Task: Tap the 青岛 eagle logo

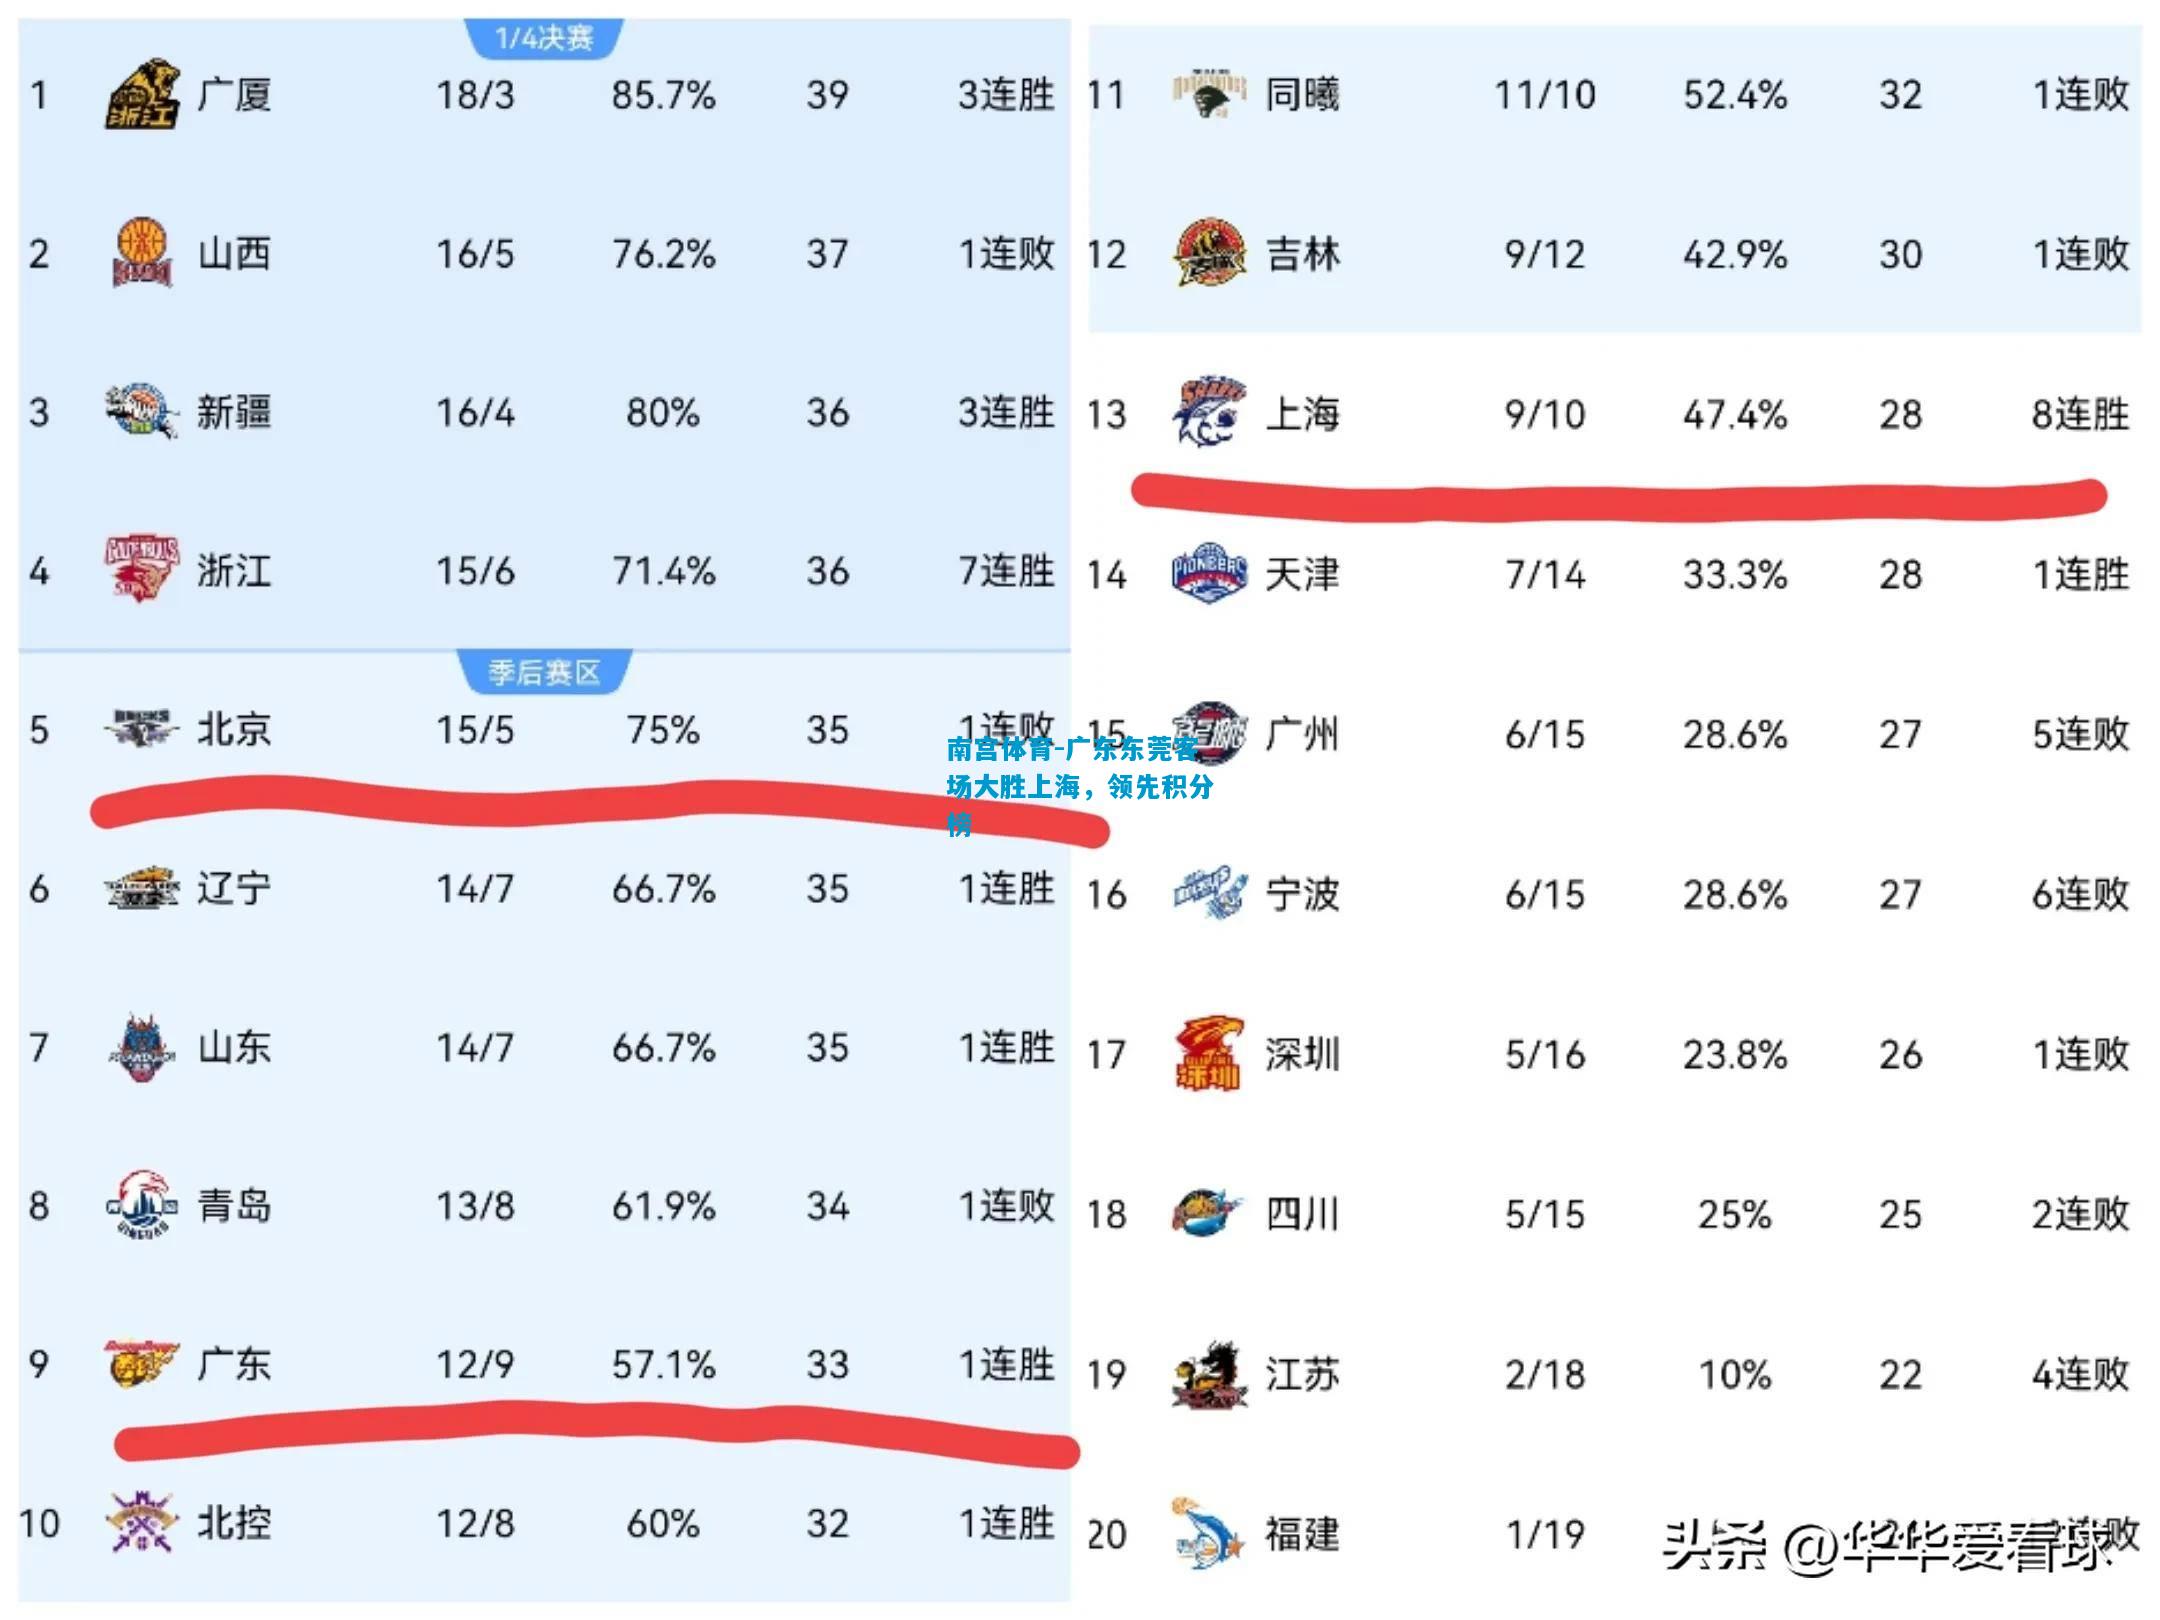Action: pos(141,1205)
